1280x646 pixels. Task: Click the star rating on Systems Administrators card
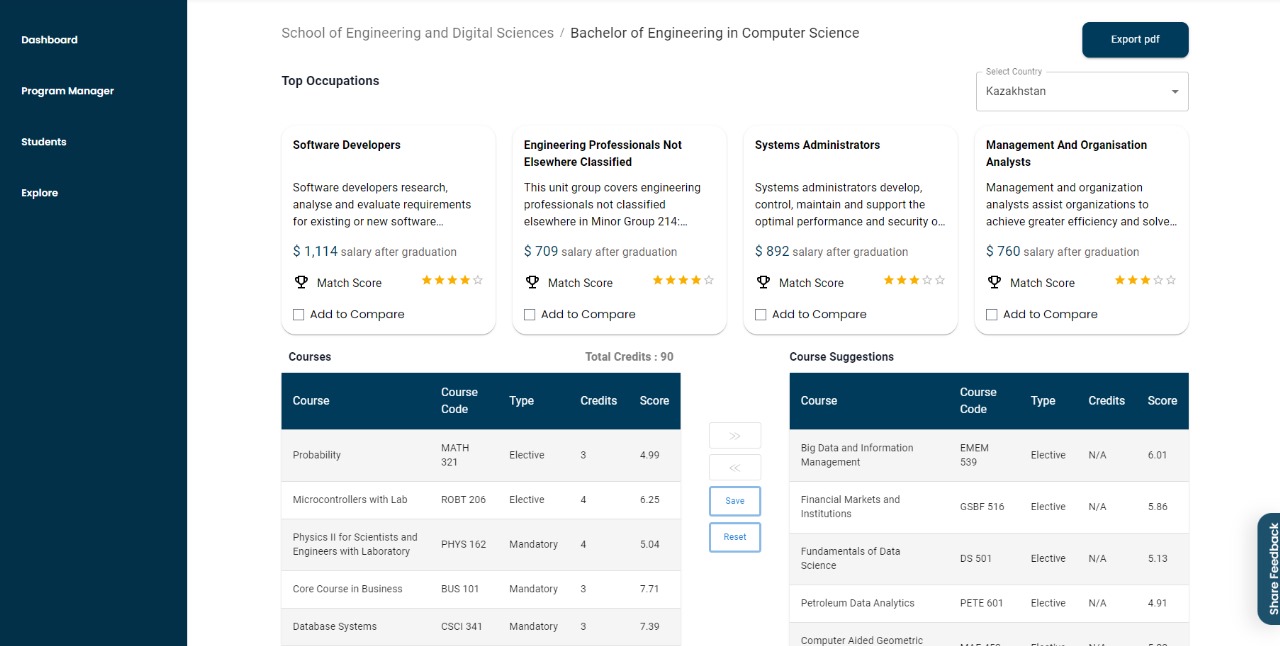(914, 281)
